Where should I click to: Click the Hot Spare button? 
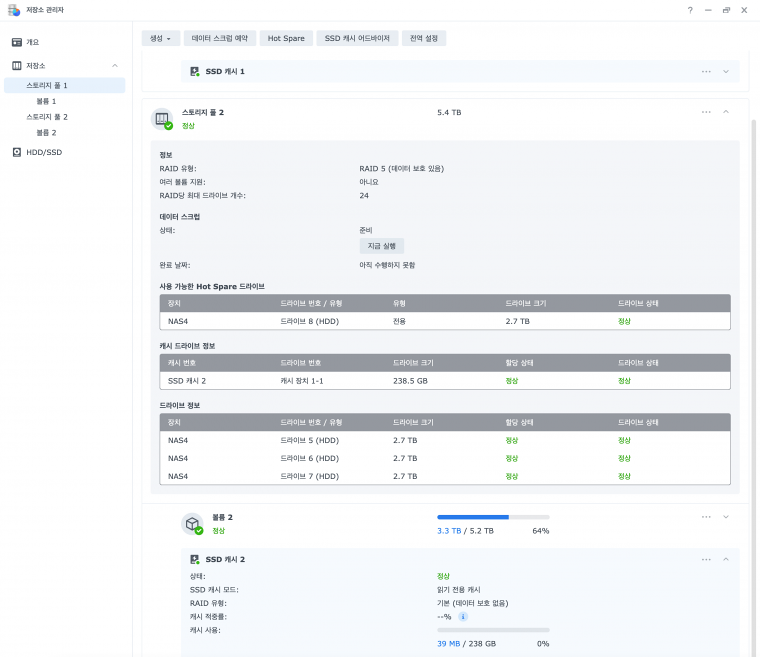click(286, 38)
